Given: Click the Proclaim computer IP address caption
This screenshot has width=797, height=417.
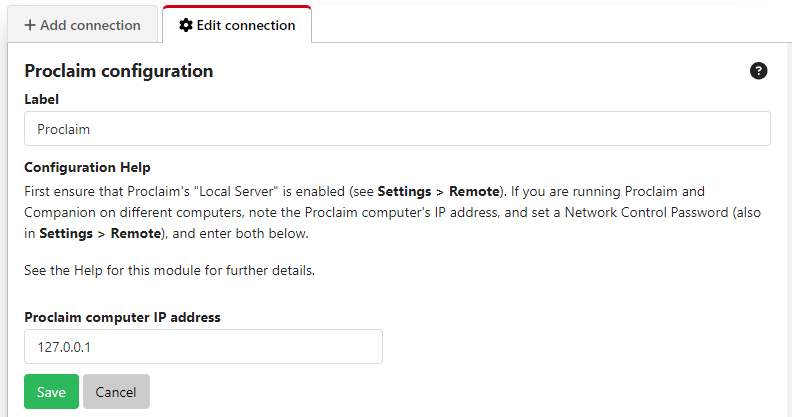Looking at the screenshot, I should pos(122,317).
